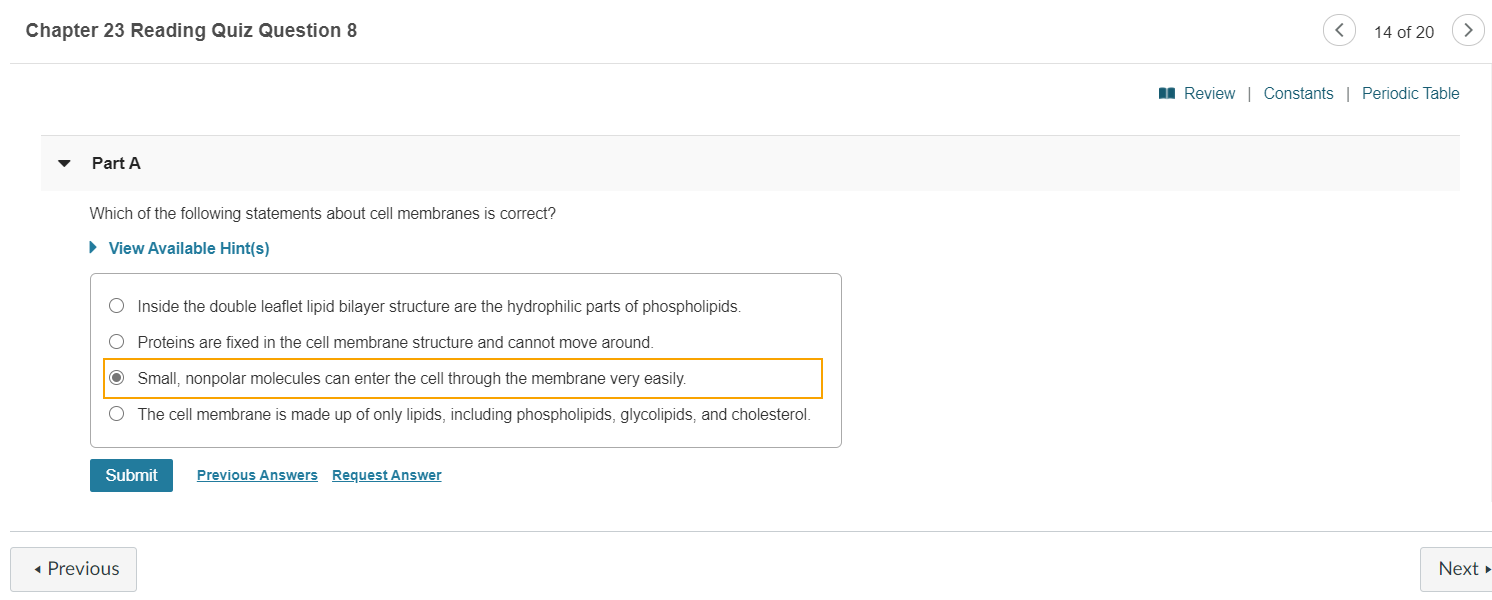Click the Review link text
The width and height of the screenshot is (1492, 600).
[x=1209, y=92]
